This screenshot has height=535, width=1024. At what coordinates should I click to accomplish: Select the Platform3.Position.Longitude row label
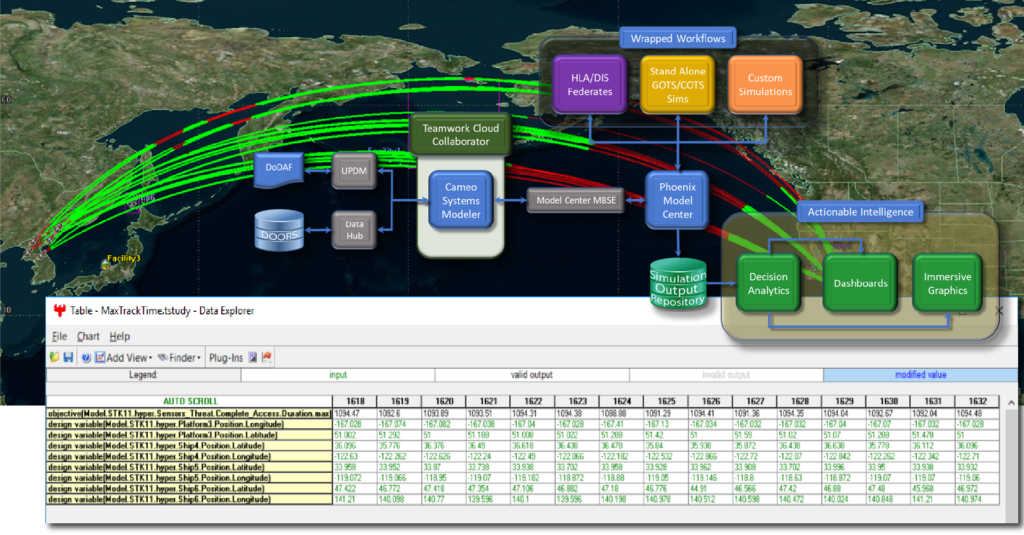[189, 424]
